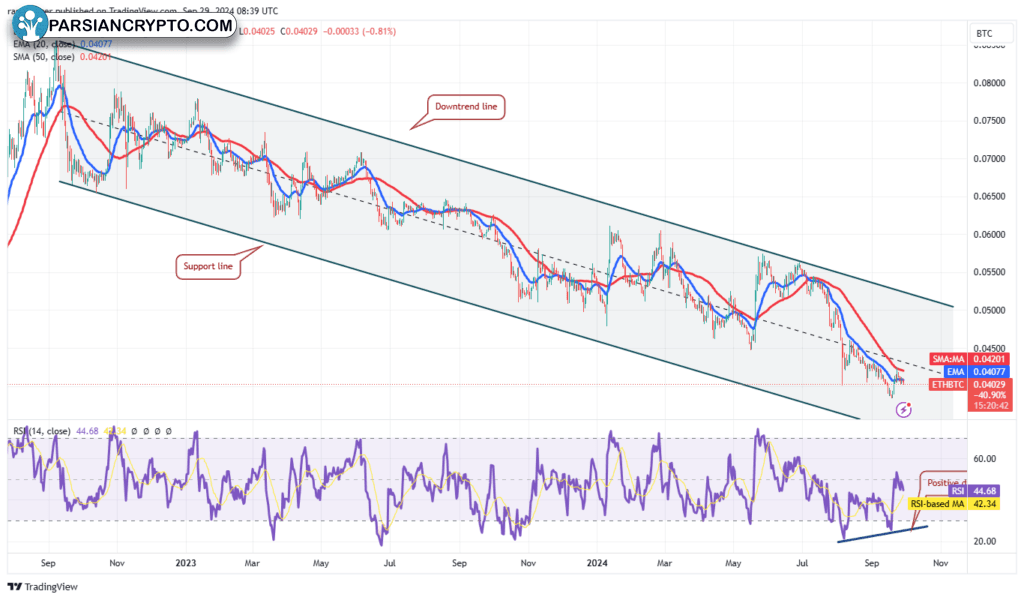
Task: Click the EMA (20, close) indicator legend
Action: pos(58,44)
